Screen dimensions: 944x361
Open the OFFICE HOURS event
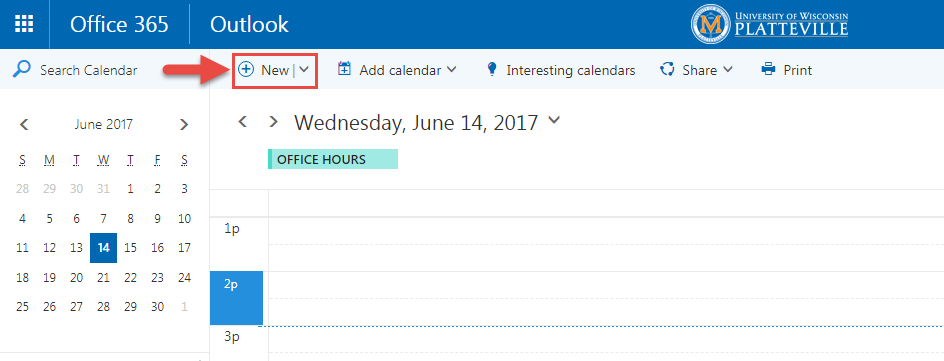point(333,159)
